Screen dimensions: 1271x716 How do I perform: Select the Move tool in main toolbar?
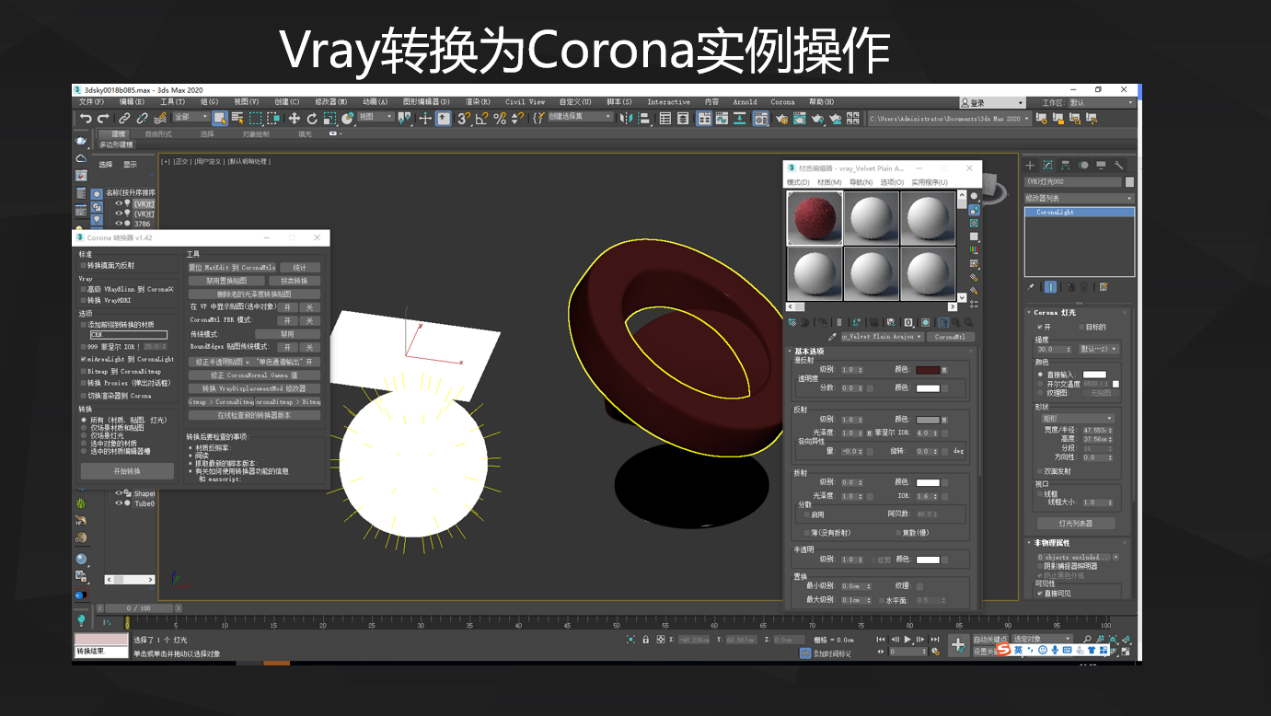pyautogui.click(x=294, y=119)
